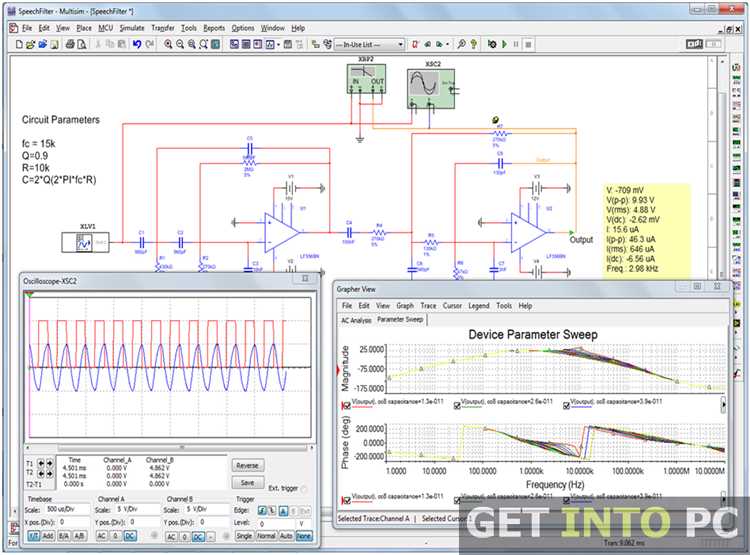Viewport: 750px width, 555px height.
Task: Open the MCU menu
Action: tap(105, 28)
